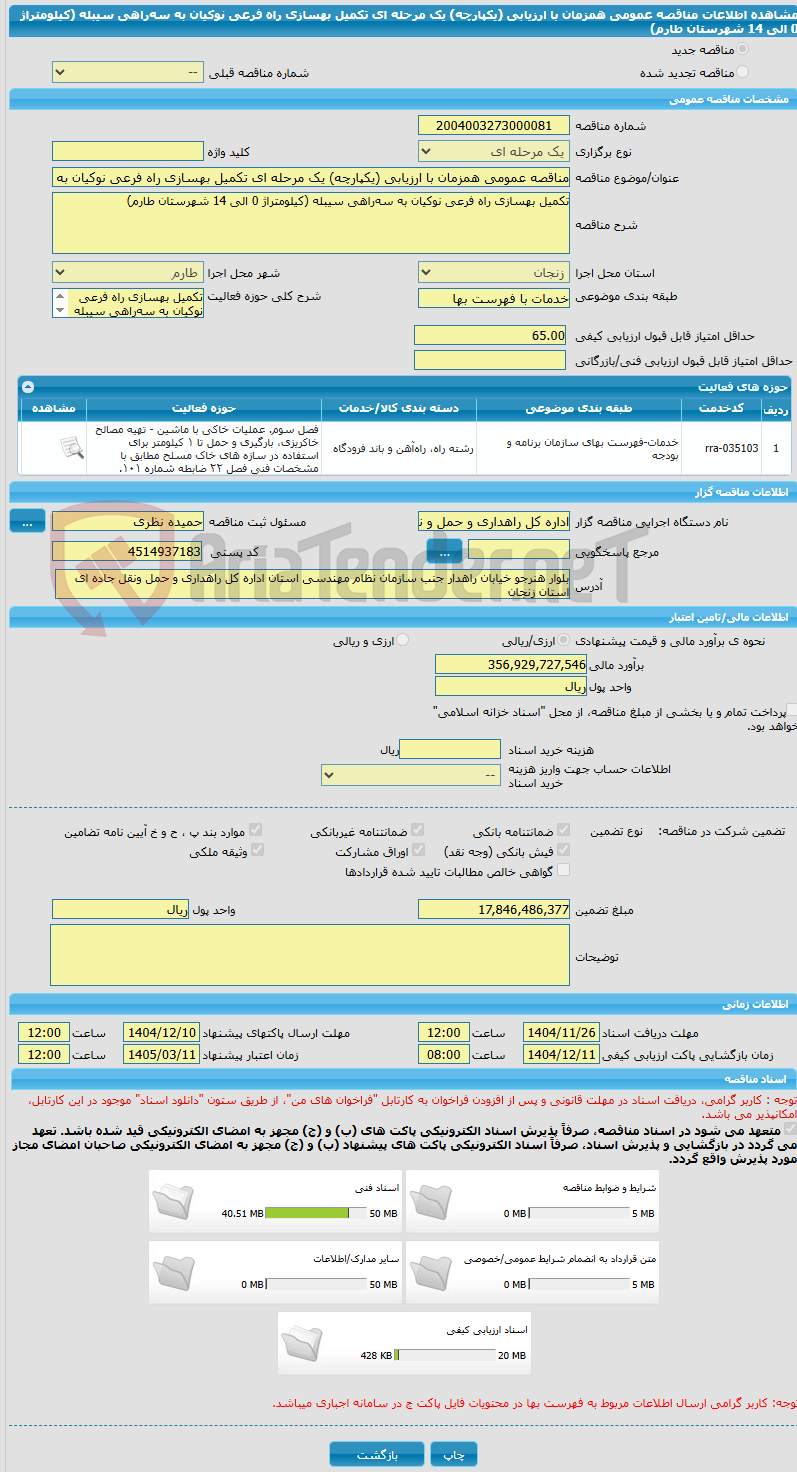Toggle the گواهی خالص مطالبات checkbox
The height and width of the screenshot is (1472, 797).
(564, 870)
